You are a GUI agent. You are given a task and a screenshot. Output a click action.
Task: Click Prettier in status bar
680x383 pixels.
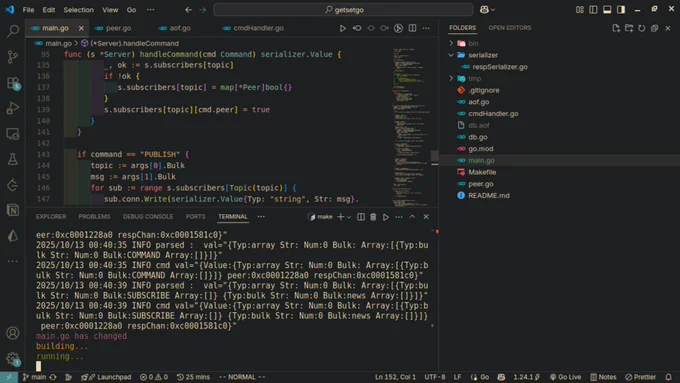tap(641, 377)
